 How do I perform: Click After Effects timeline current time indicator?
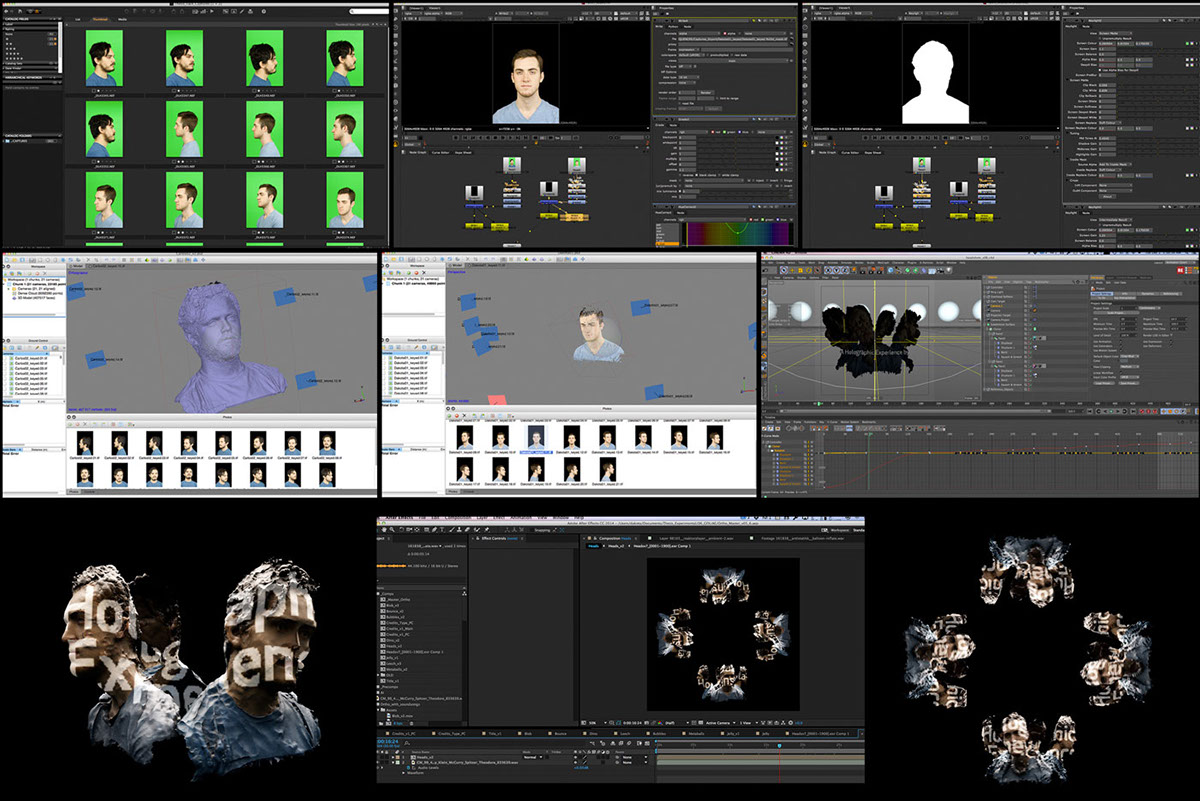[x=779, y=745]
